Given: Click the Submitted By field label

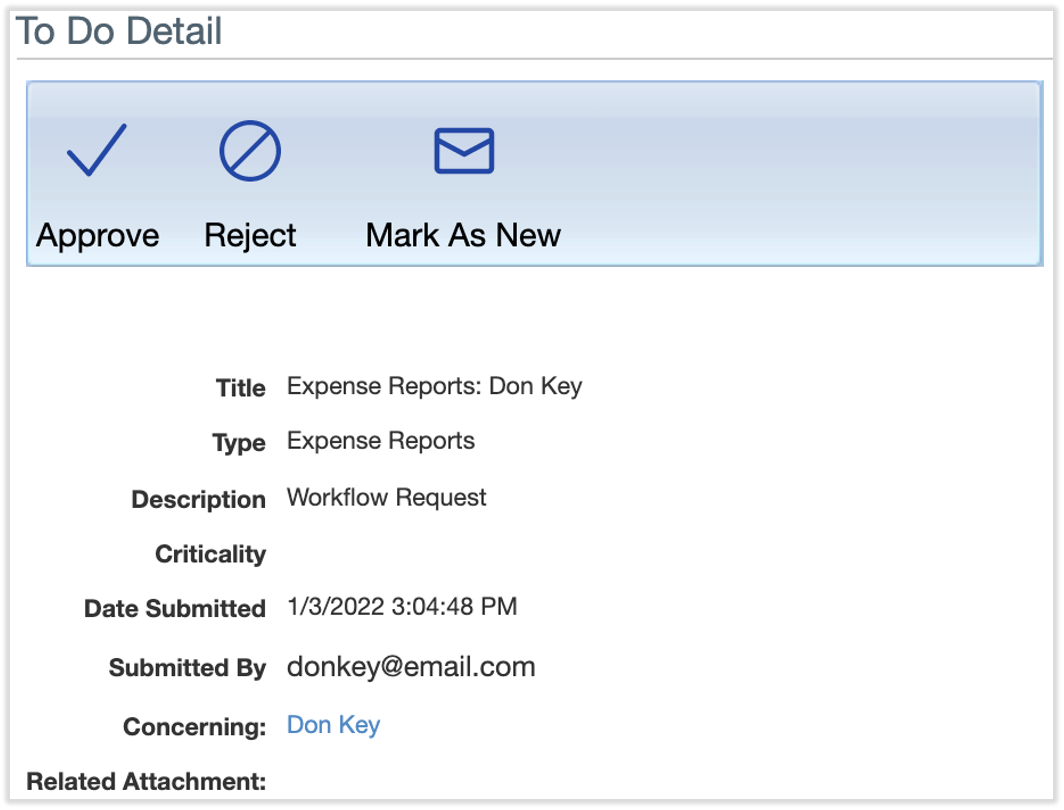Looking at the screenshot, I should 187,668.
